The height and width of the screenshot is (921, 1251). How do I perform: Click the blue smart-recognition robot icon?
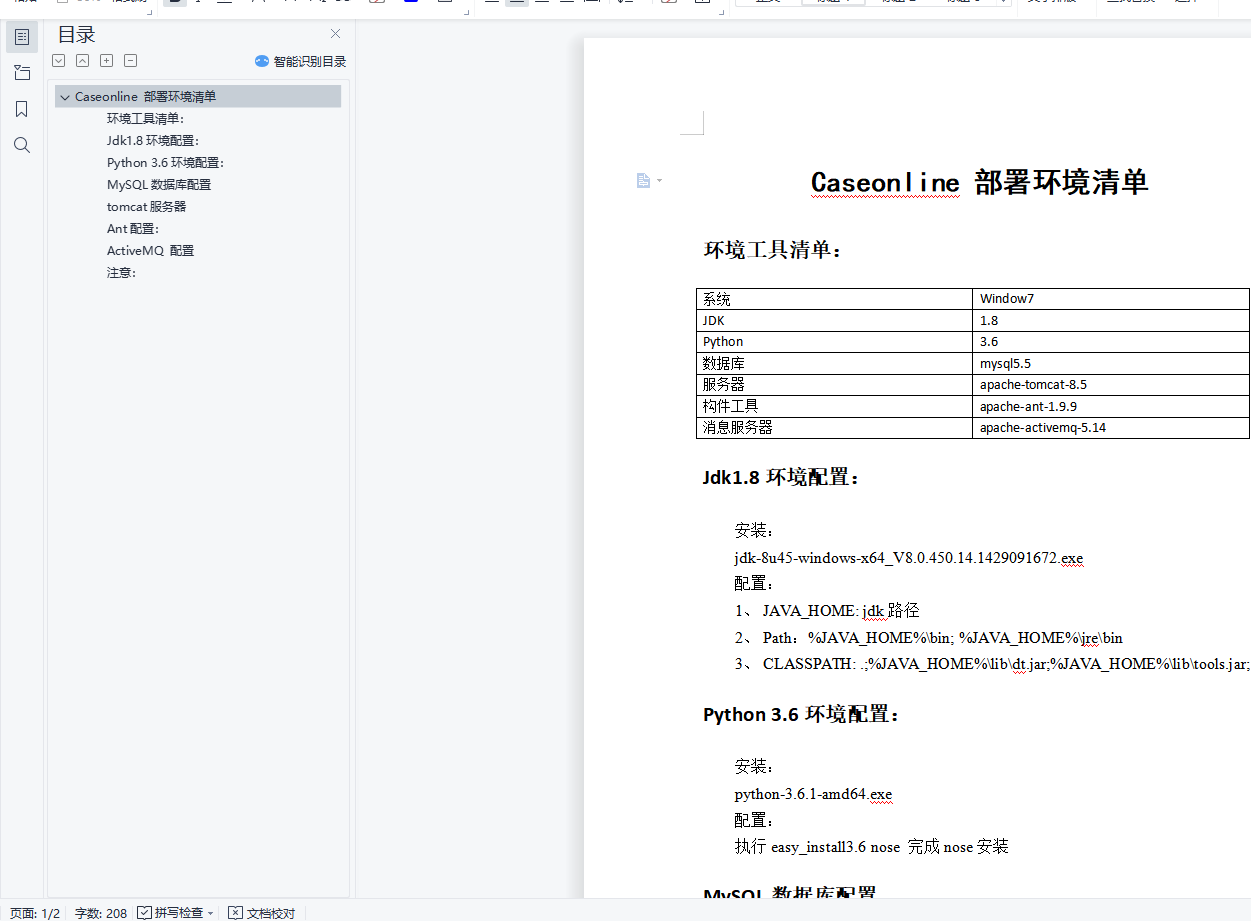[x=262, y=61]
